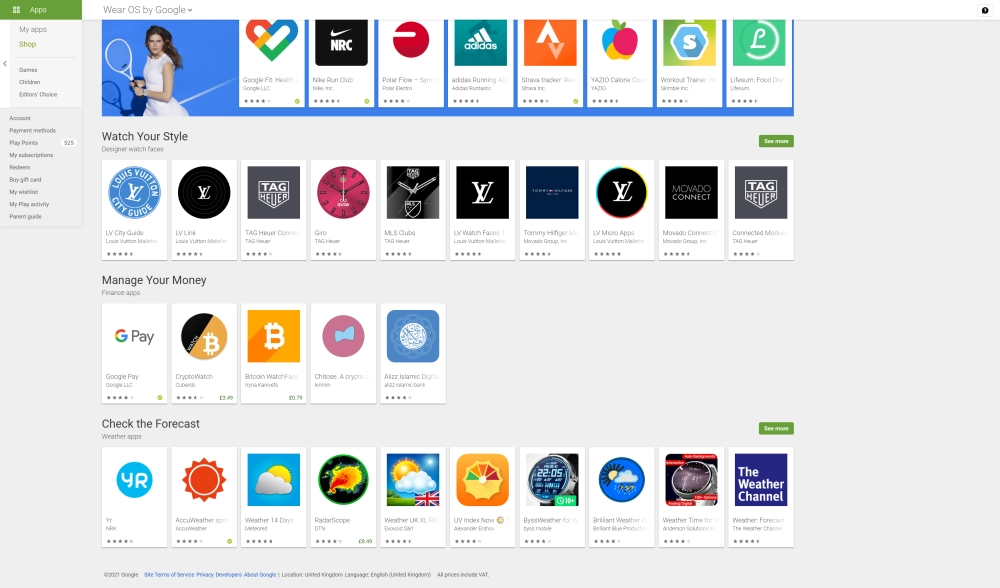Open Payment methods

[33, 130]
